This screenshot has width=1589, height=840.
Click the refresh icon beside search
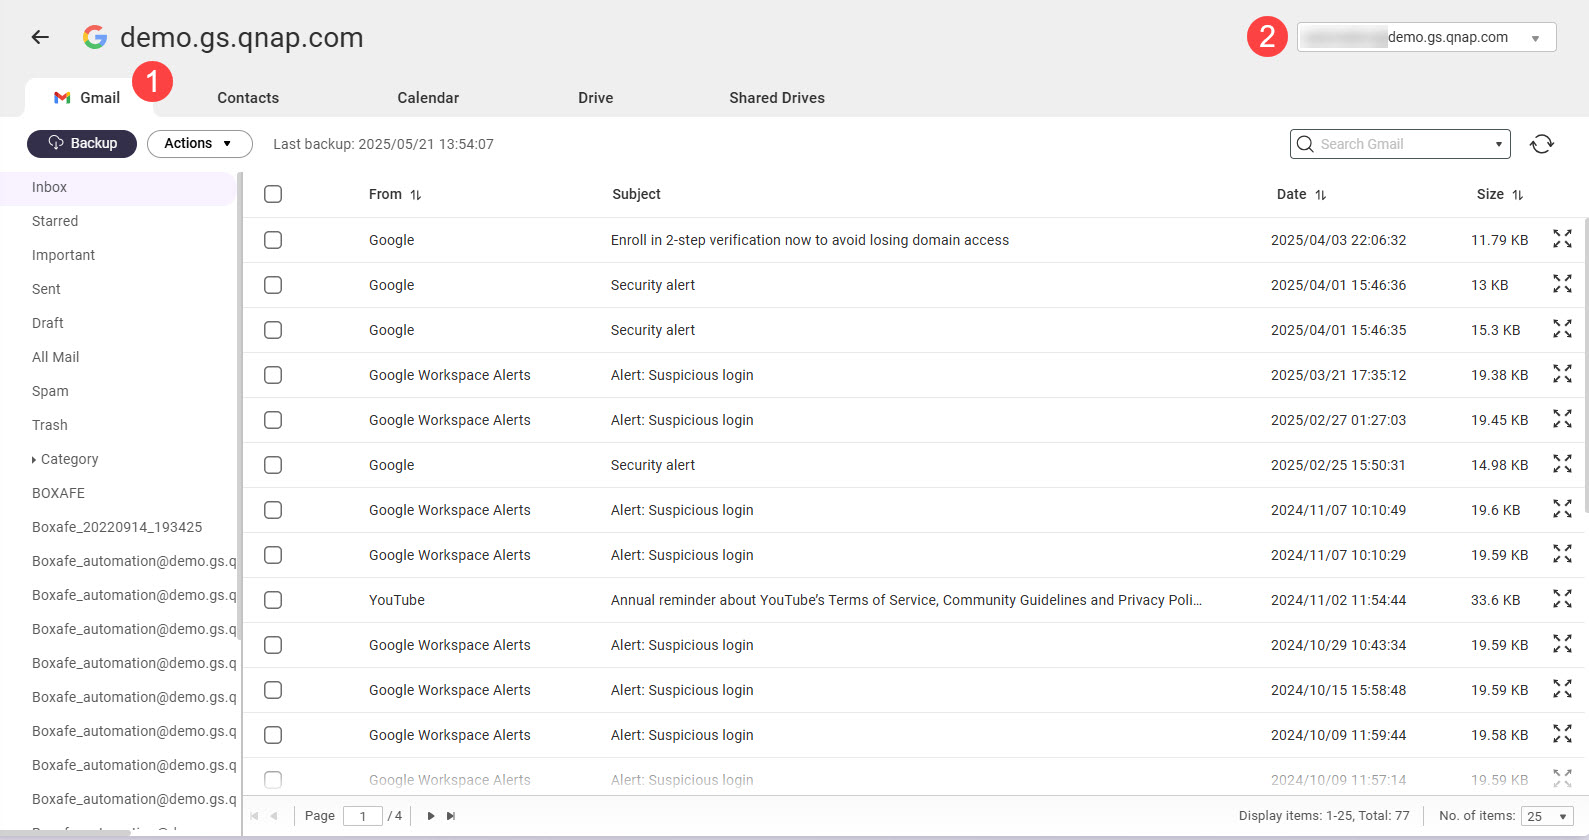(x=1541, y=144)
